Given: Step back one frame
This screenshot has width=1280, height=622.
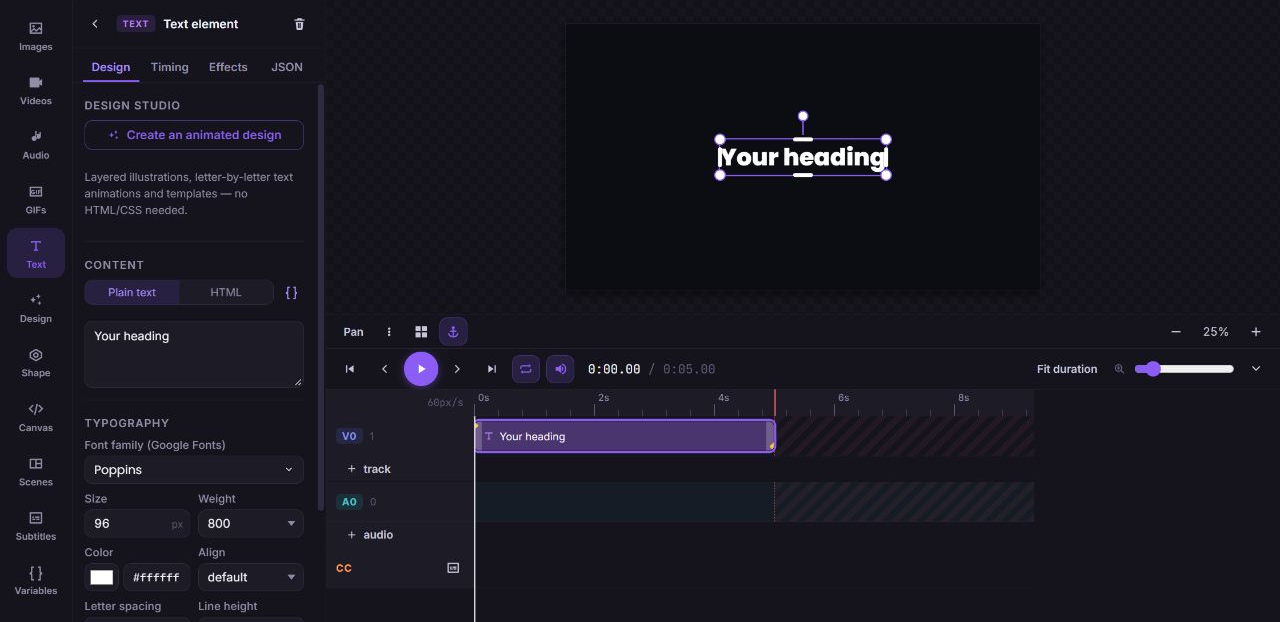Looking at the screenshot, I should (385, 369).
